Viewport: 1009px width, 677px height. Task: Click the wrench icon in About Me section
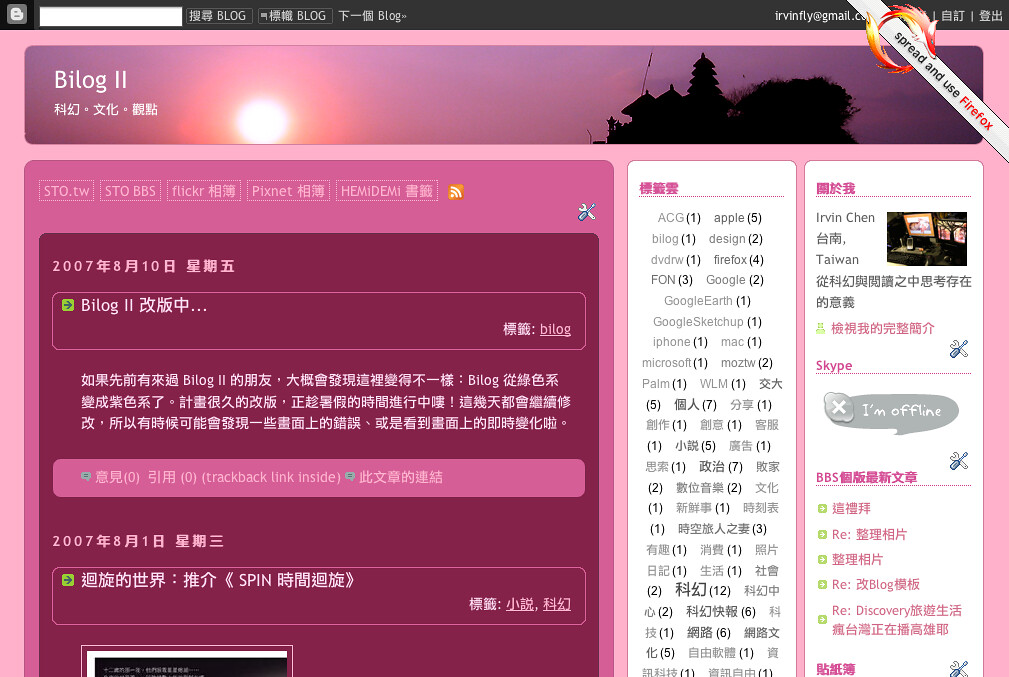pyautogui.click(x=958, y=349)
